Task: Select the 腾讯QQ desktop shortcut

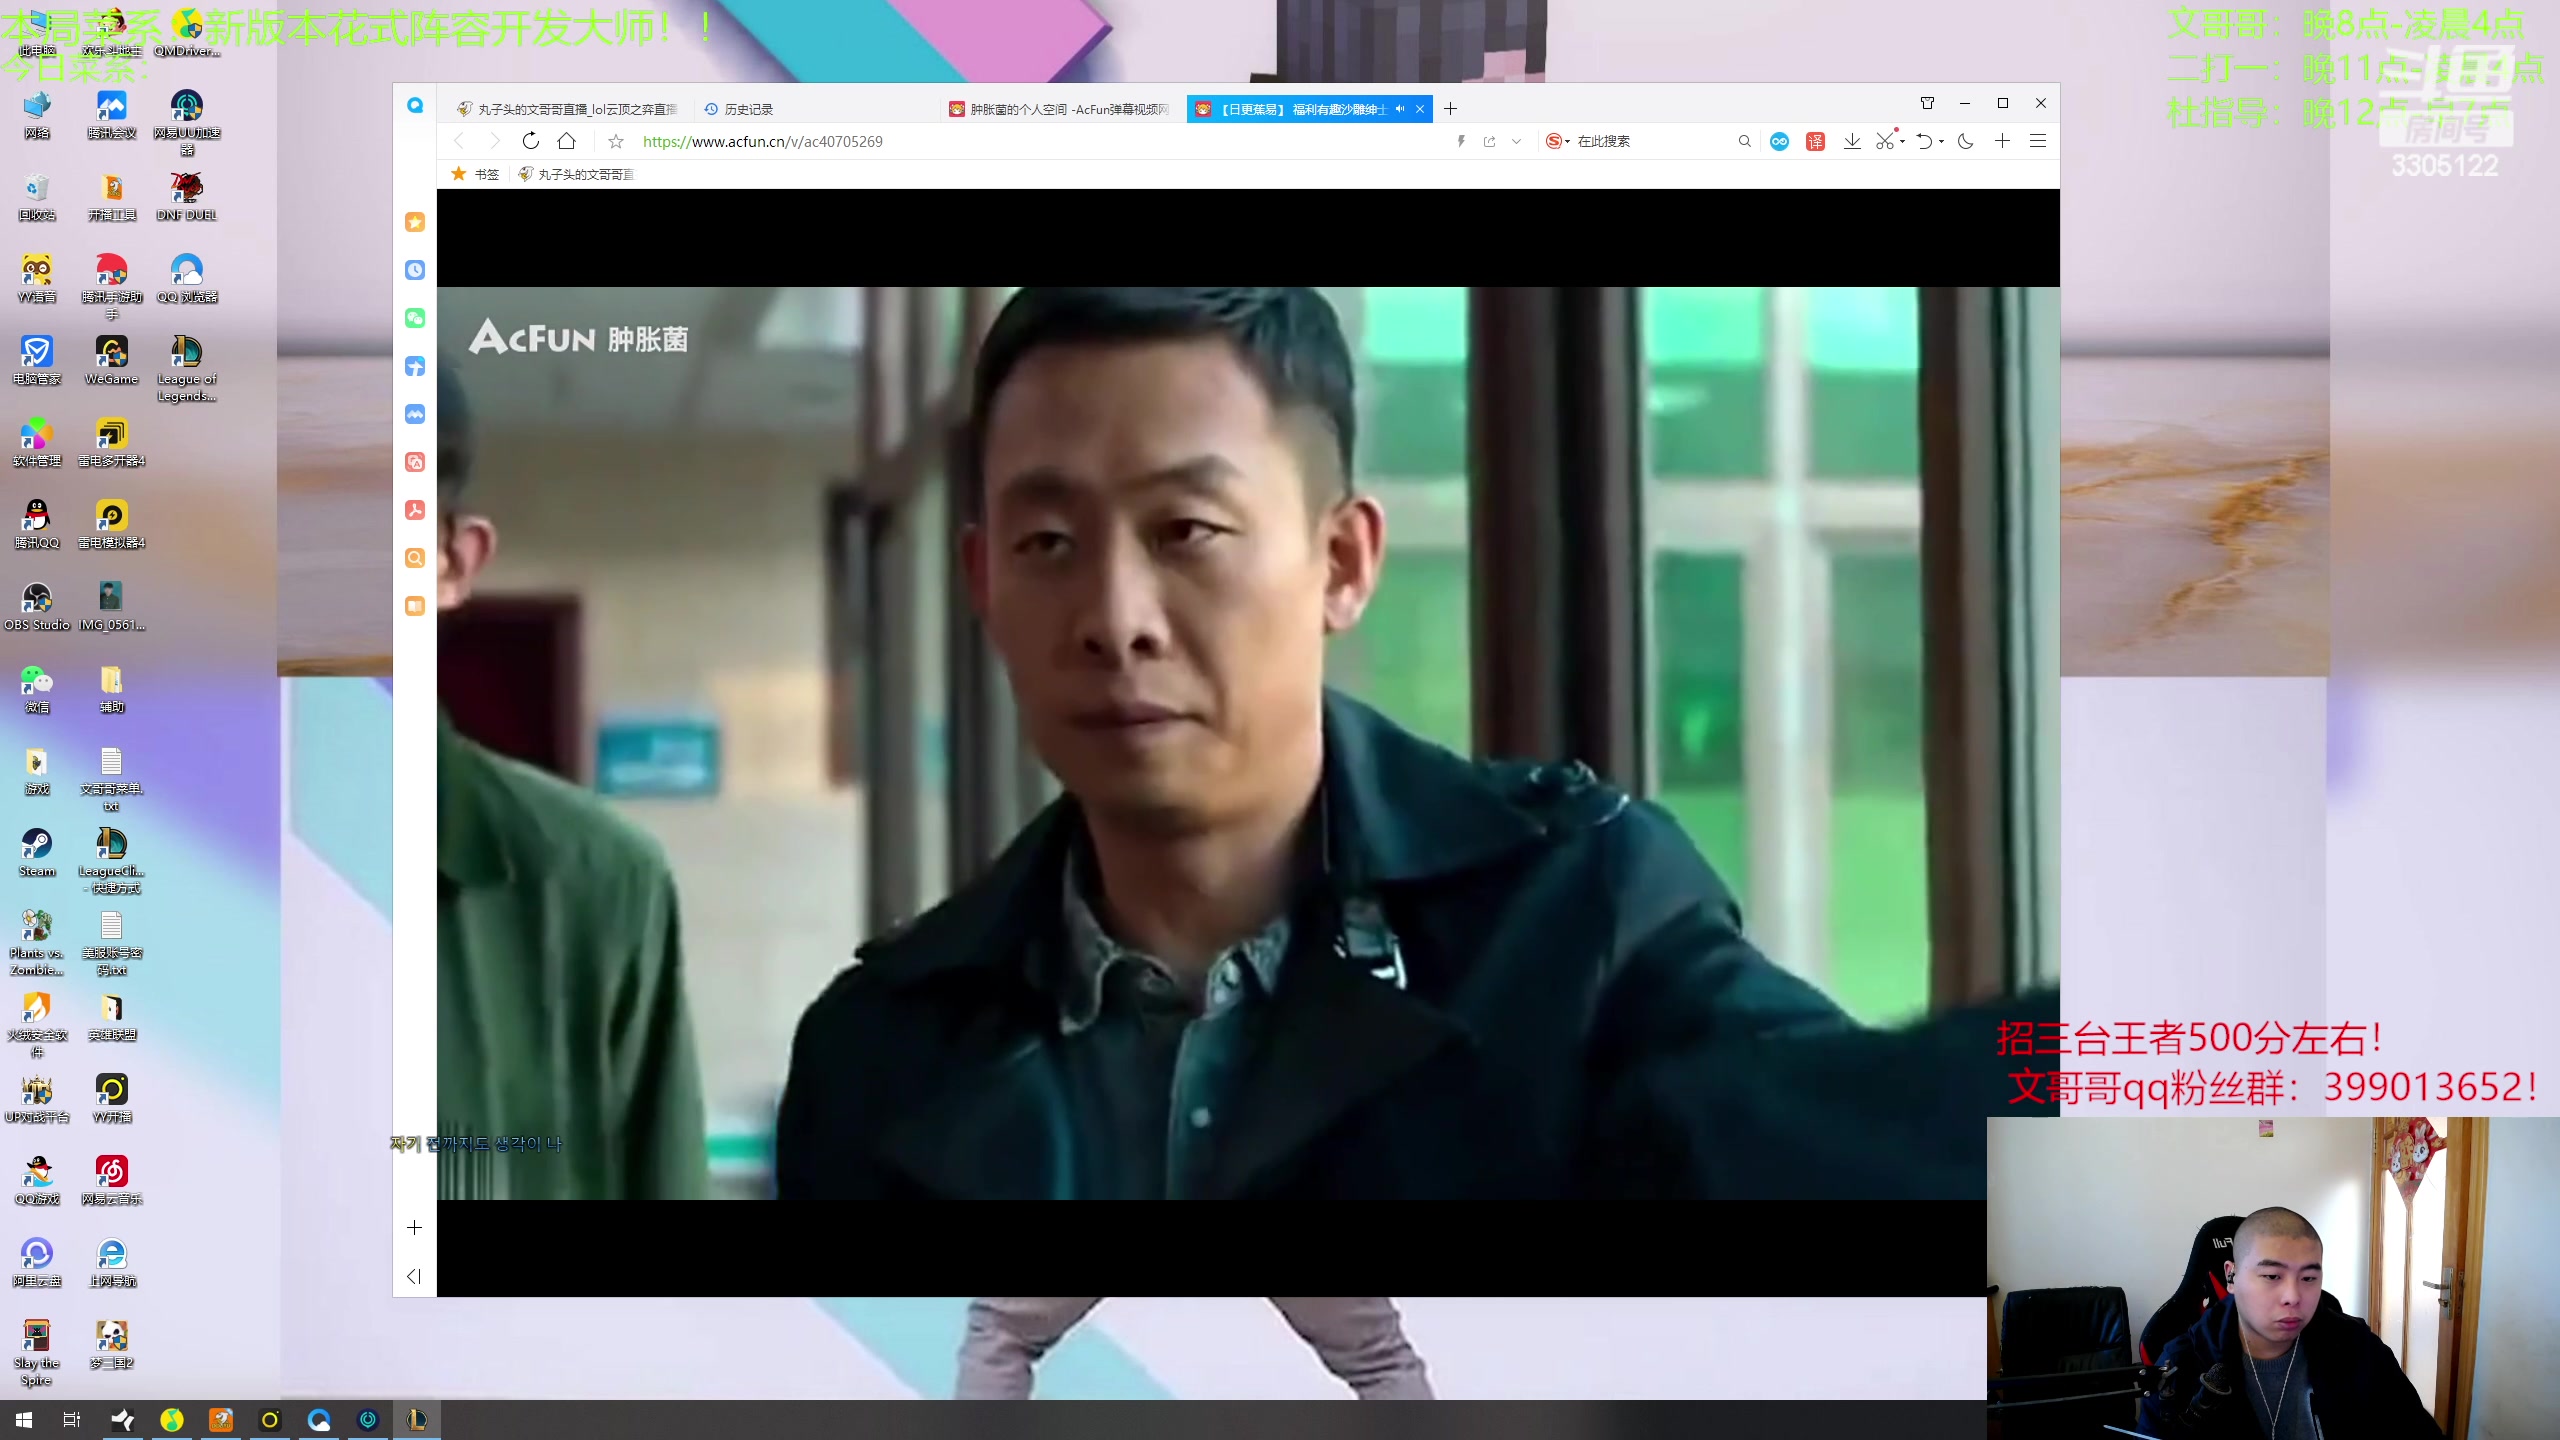Action: click(37, 525)
